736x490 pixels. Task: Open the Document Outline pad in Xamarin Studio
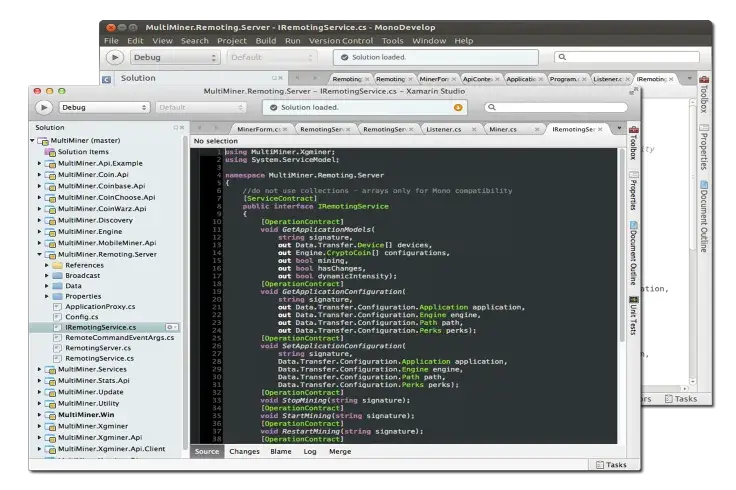[x=633, y=253]
